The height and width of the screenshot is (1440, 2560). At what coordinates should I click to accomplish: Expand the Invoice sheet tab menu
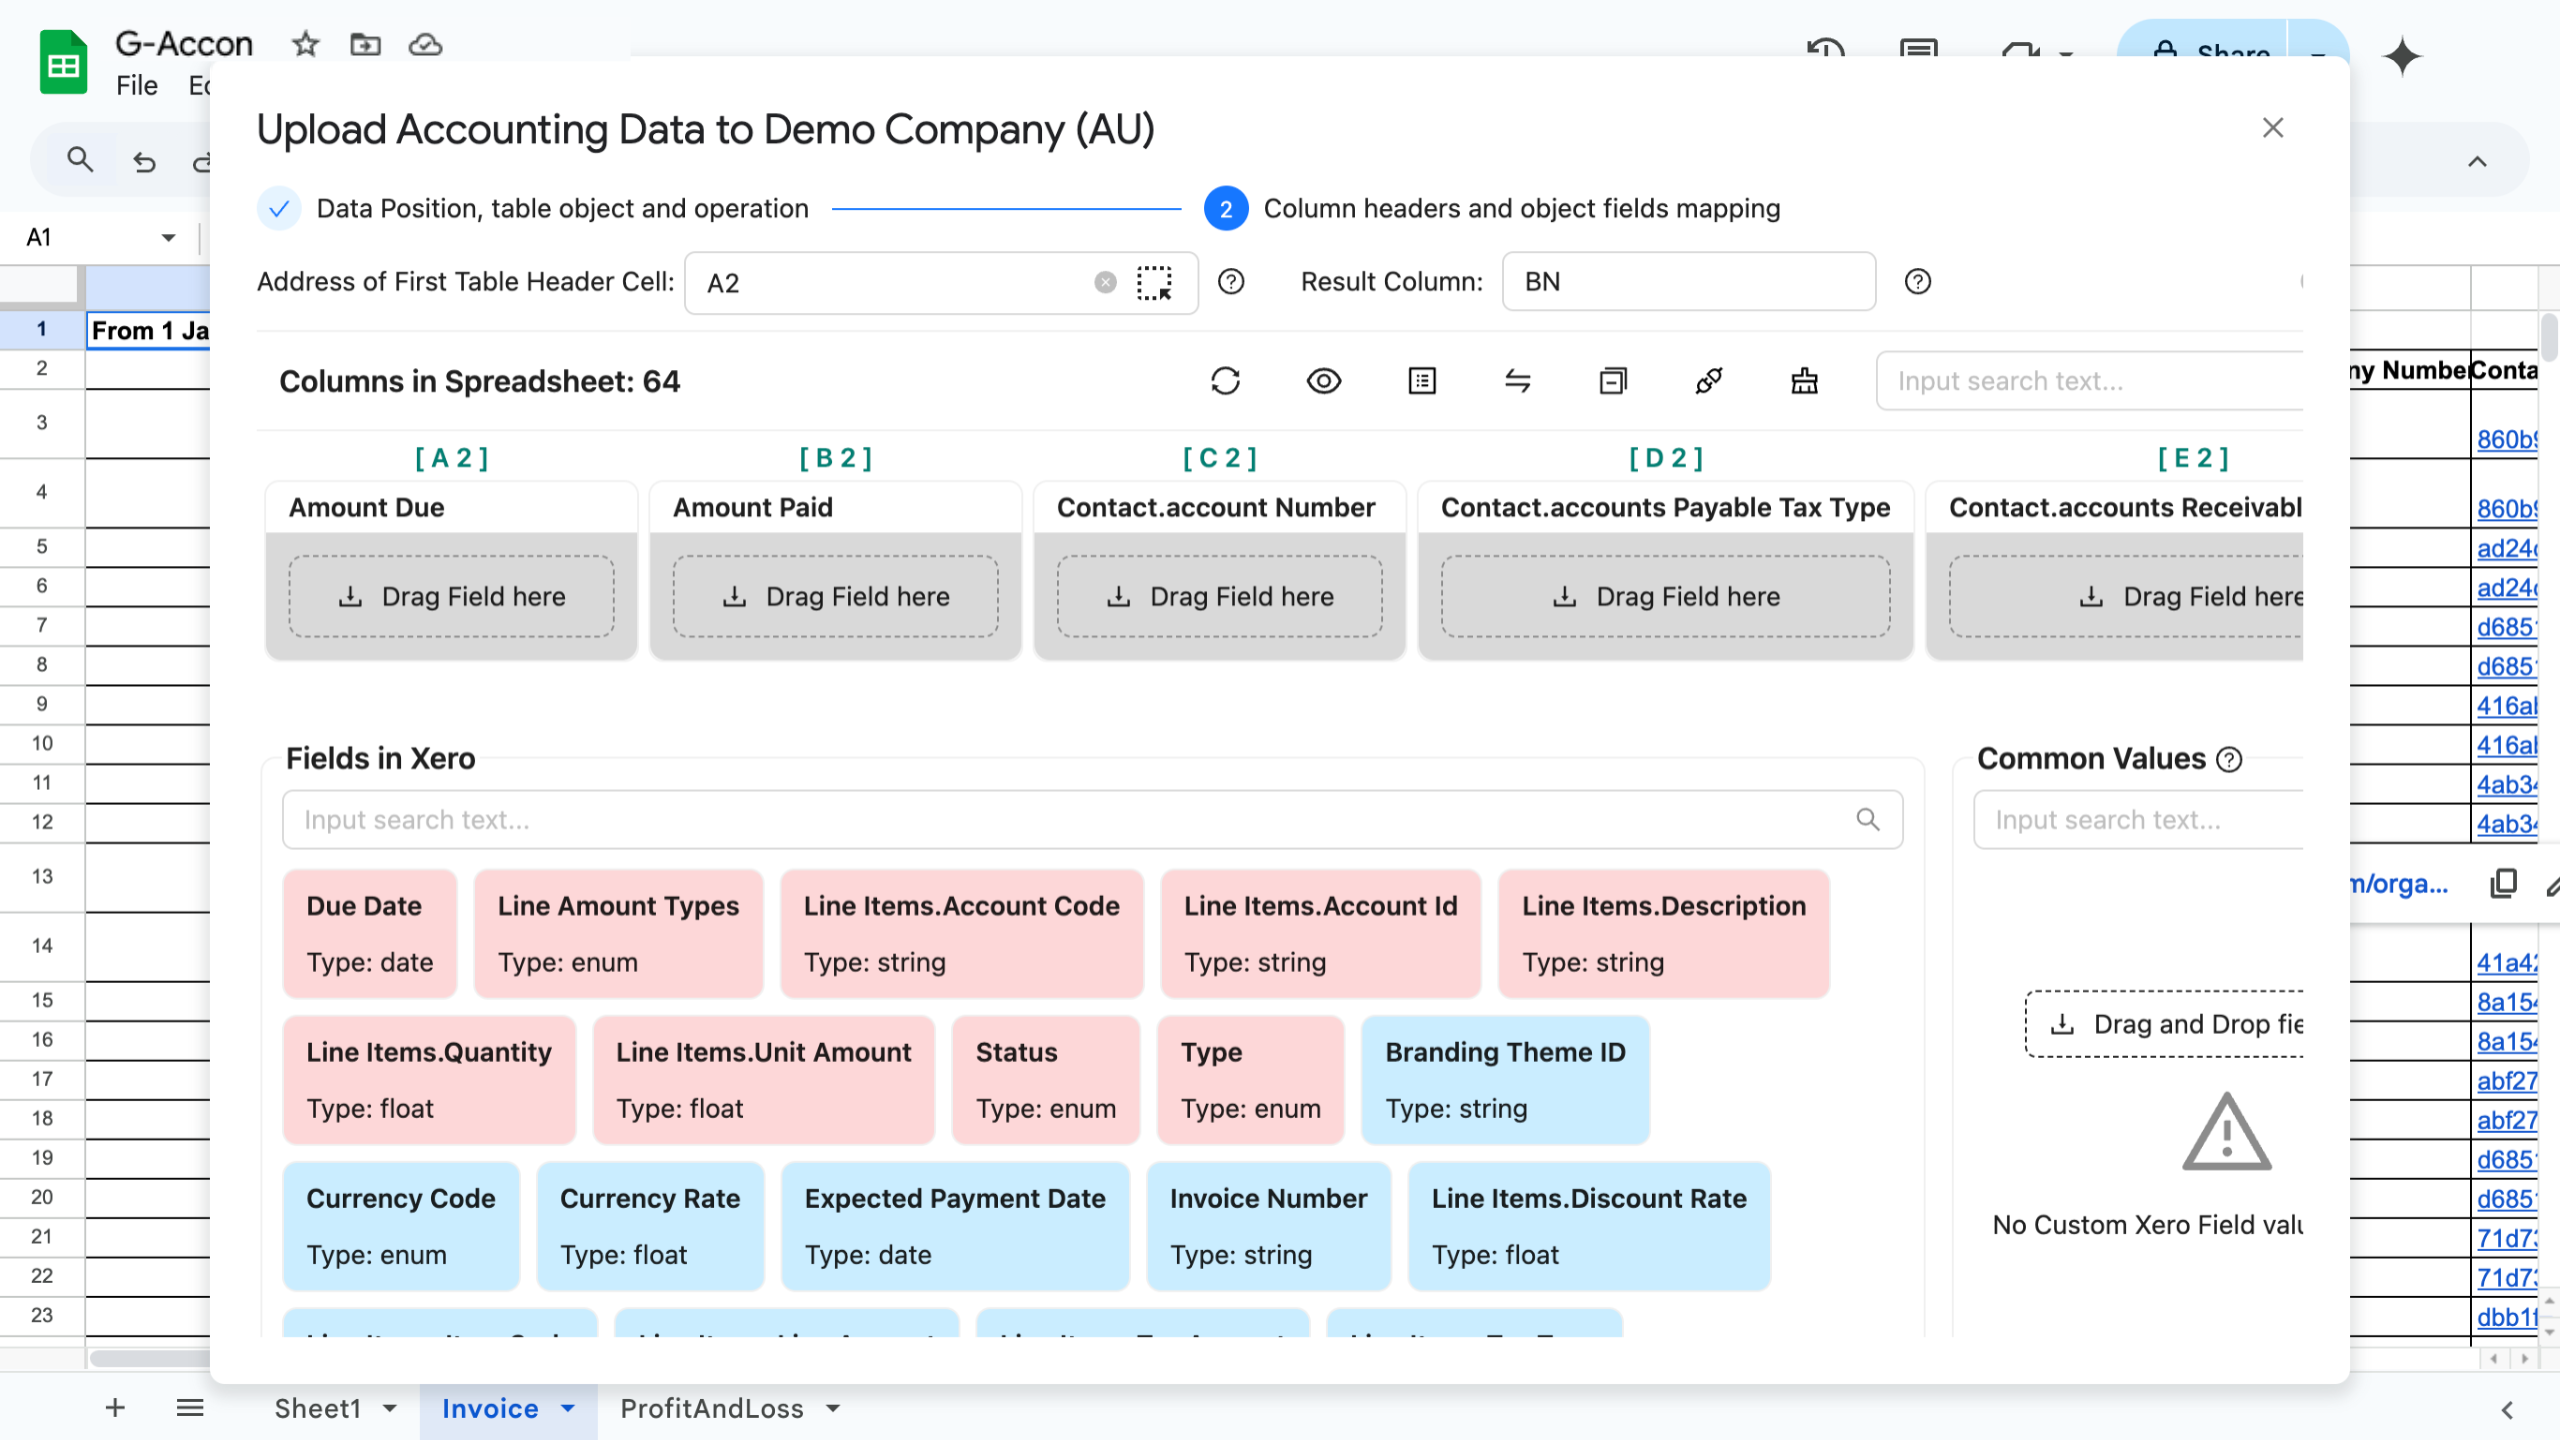[x=568, y=1408]
